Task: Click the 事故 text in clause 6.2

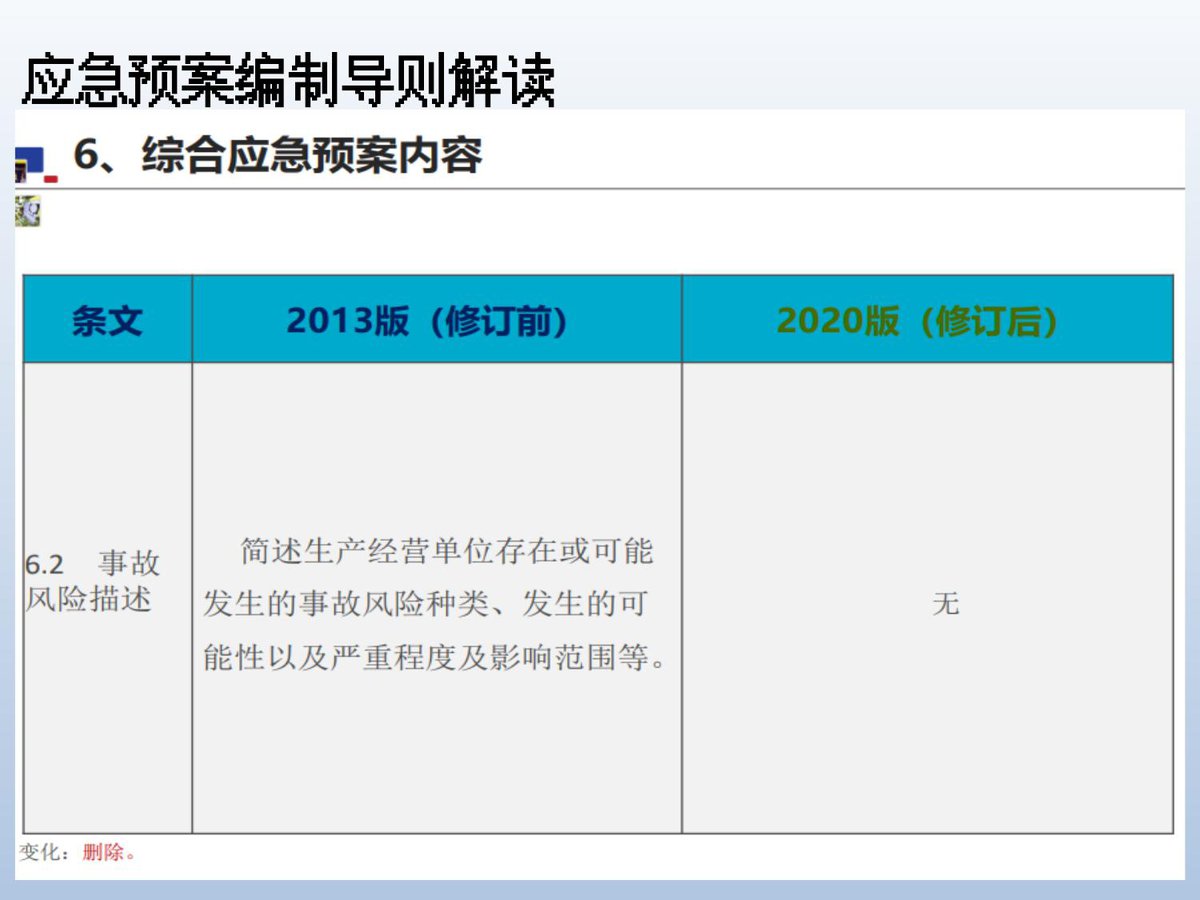Action: point(129,564)
